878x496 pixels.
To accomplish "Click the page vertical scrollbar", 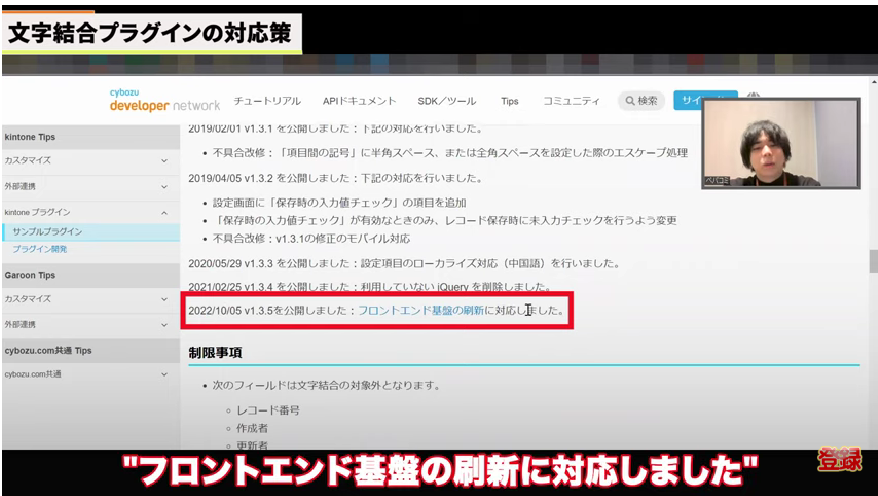I will click(x=874, y=263).
